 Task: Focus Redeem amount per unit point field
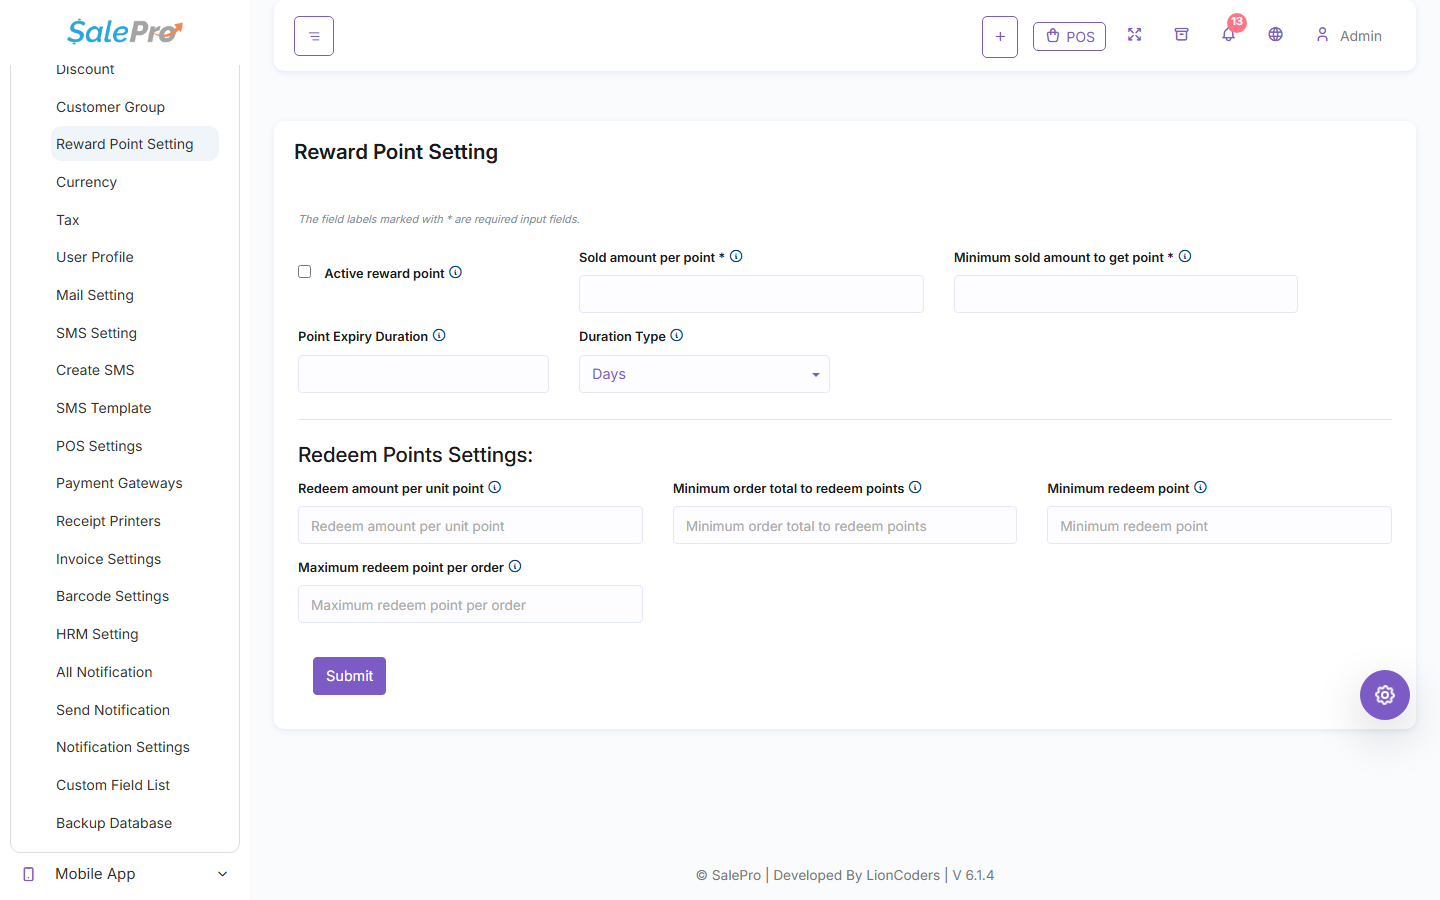[x=470, y=525]
